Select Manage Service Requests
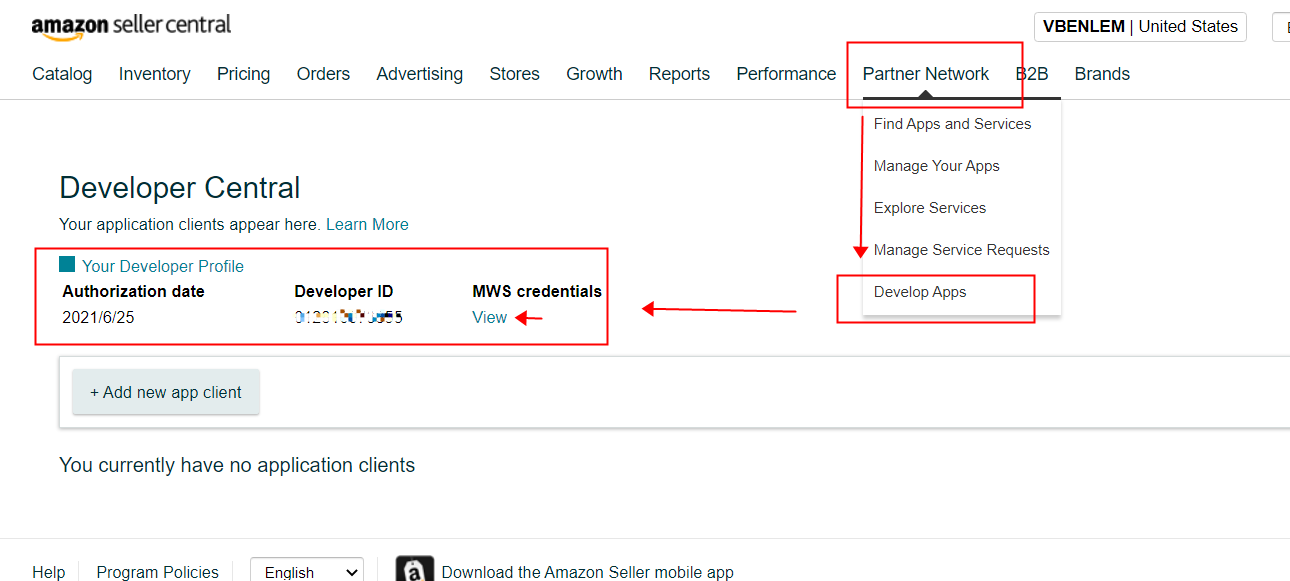Viewport: 1290px width, 581px height. point(962,250)
